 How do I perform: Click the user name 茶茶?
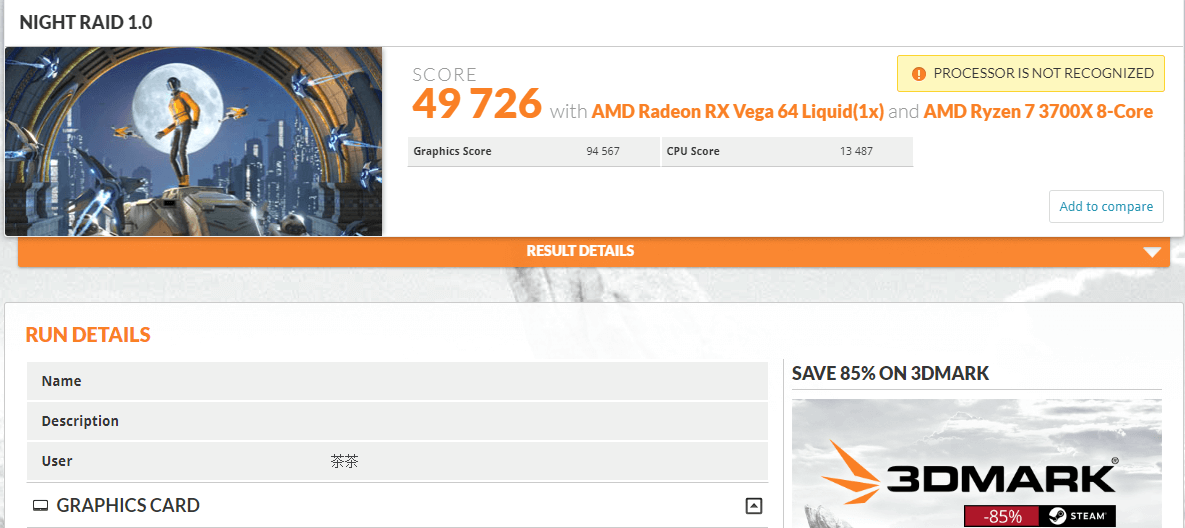pos(344,461)
